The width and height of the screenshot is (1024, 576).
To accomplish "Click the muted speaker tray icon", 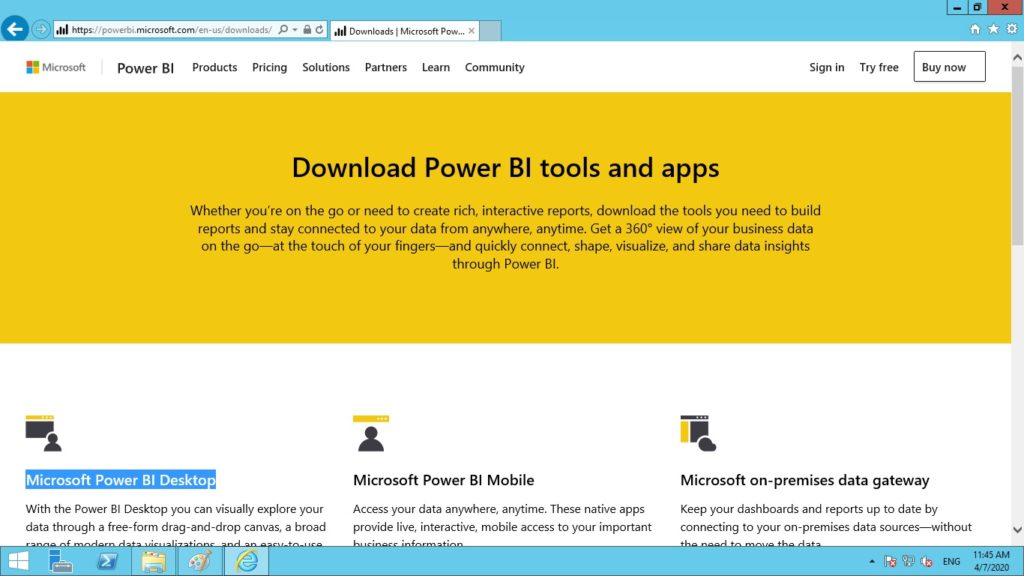I will point(926,561).
